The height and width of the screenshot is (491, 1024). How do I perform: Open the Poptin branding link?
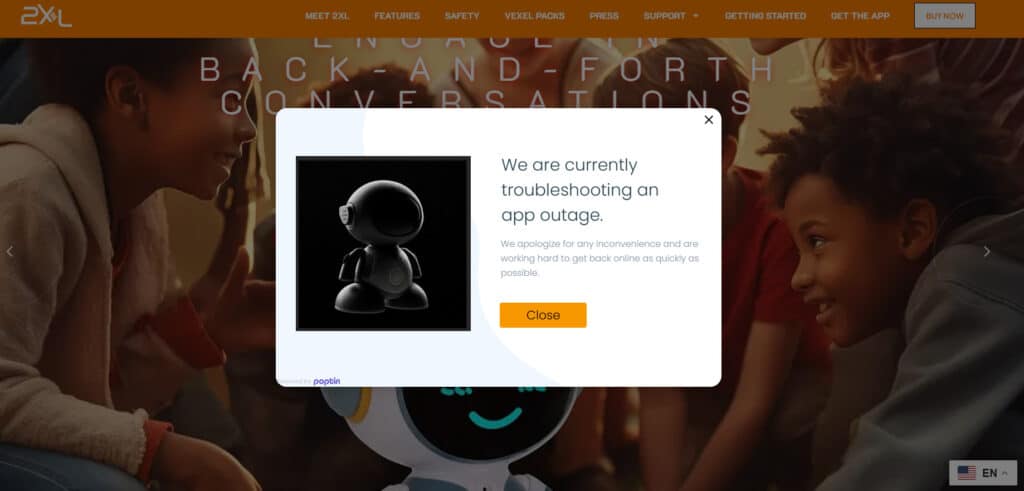[x=327, y=381]
